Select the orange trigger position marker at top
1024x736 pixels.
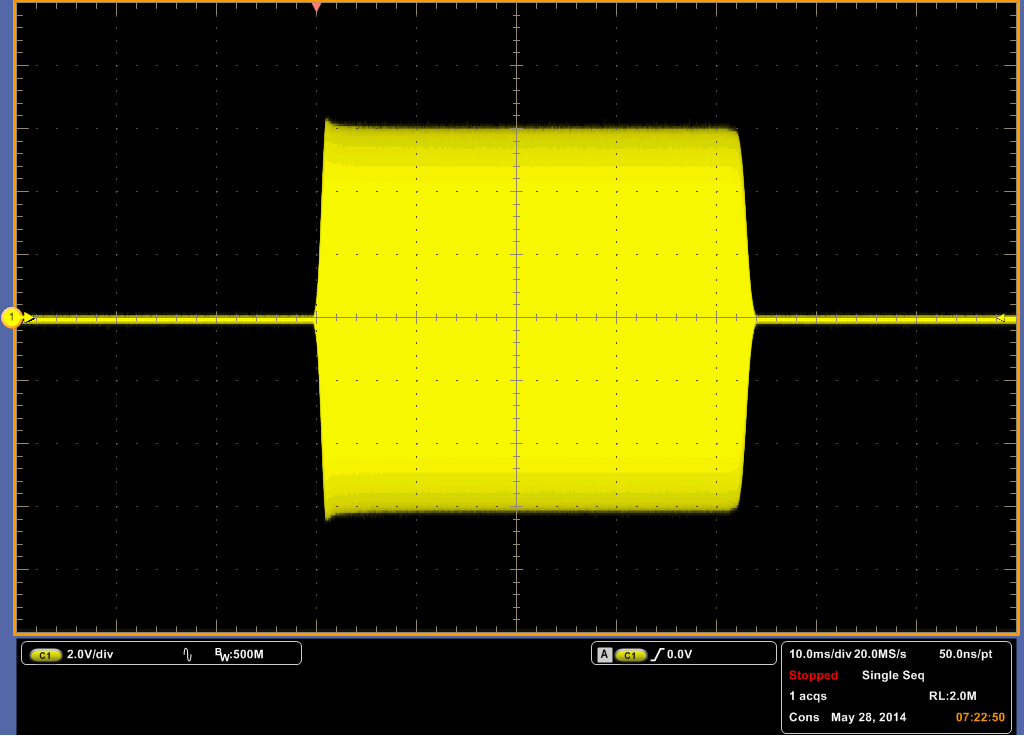(317, 8)
